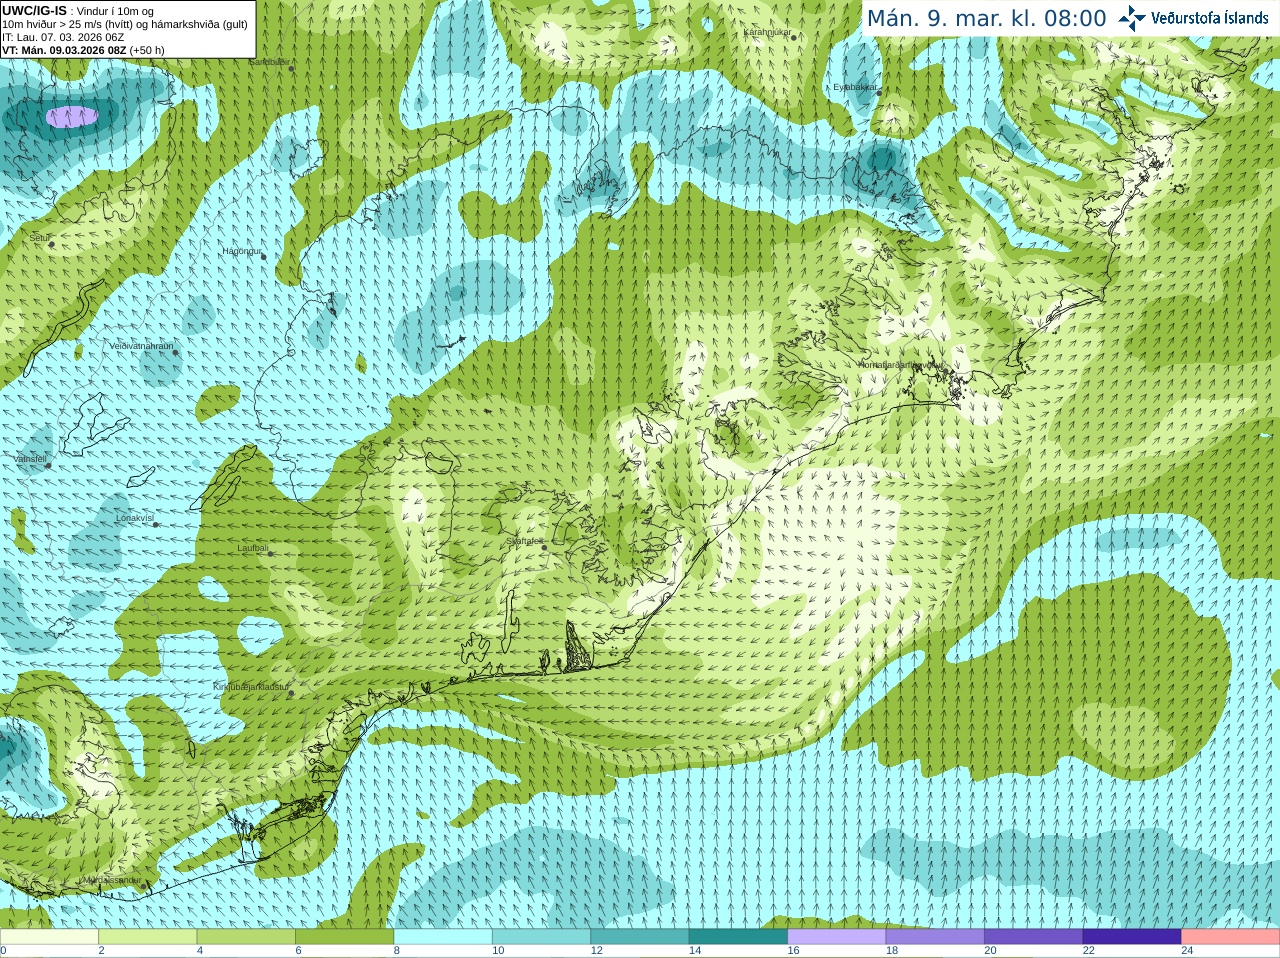Click the UWC/IG-IS model title
This screenshot has height=958, width=1280.
coord(34,11)
